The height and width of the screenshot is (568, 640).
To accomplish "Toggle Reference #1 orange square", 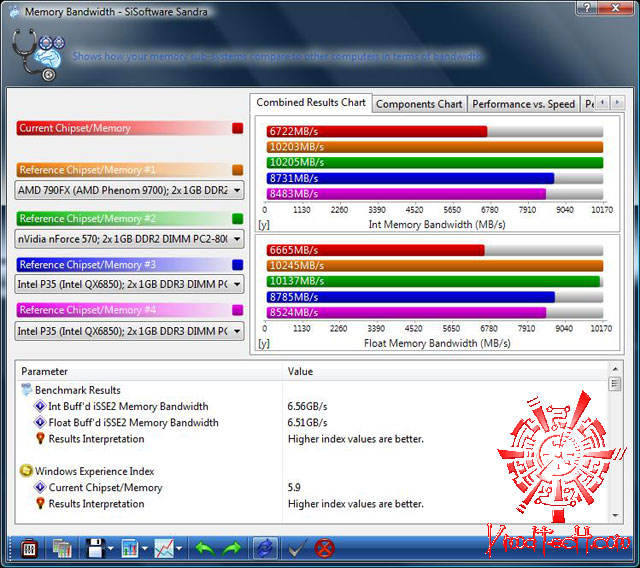I will (x=238, y=170).
